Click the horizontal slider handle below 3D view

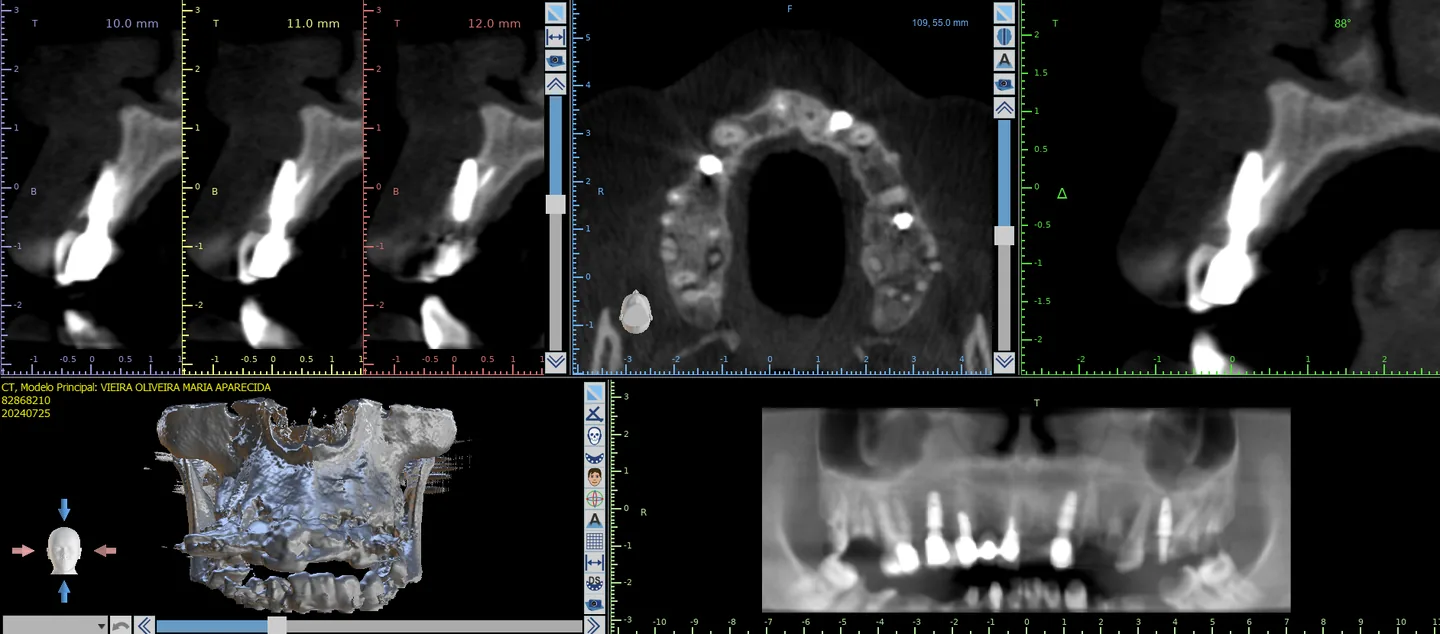point(277,625)
